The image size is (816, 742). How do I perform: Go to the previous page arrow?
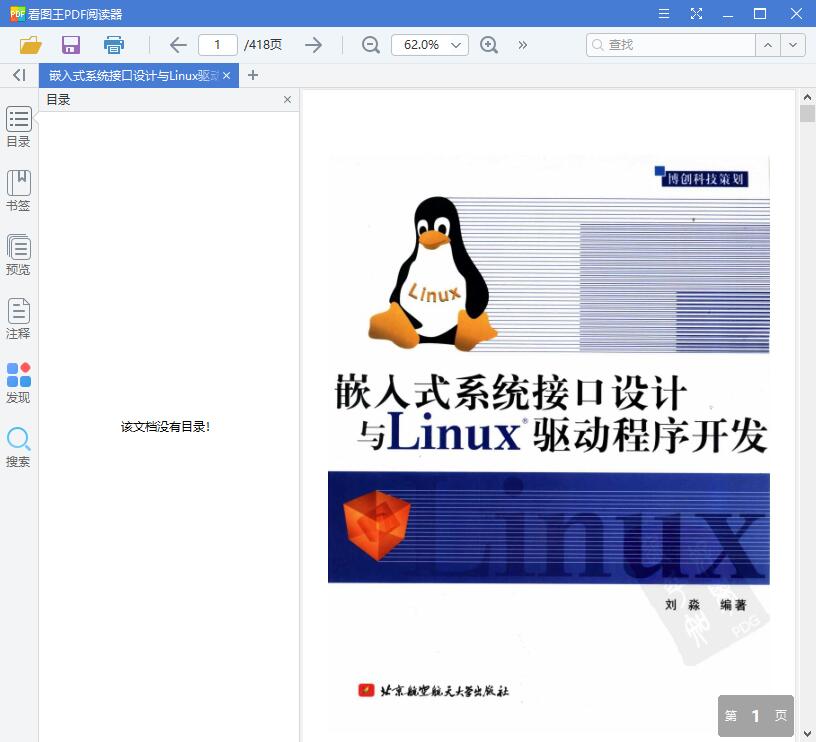[x=178, y=45]
